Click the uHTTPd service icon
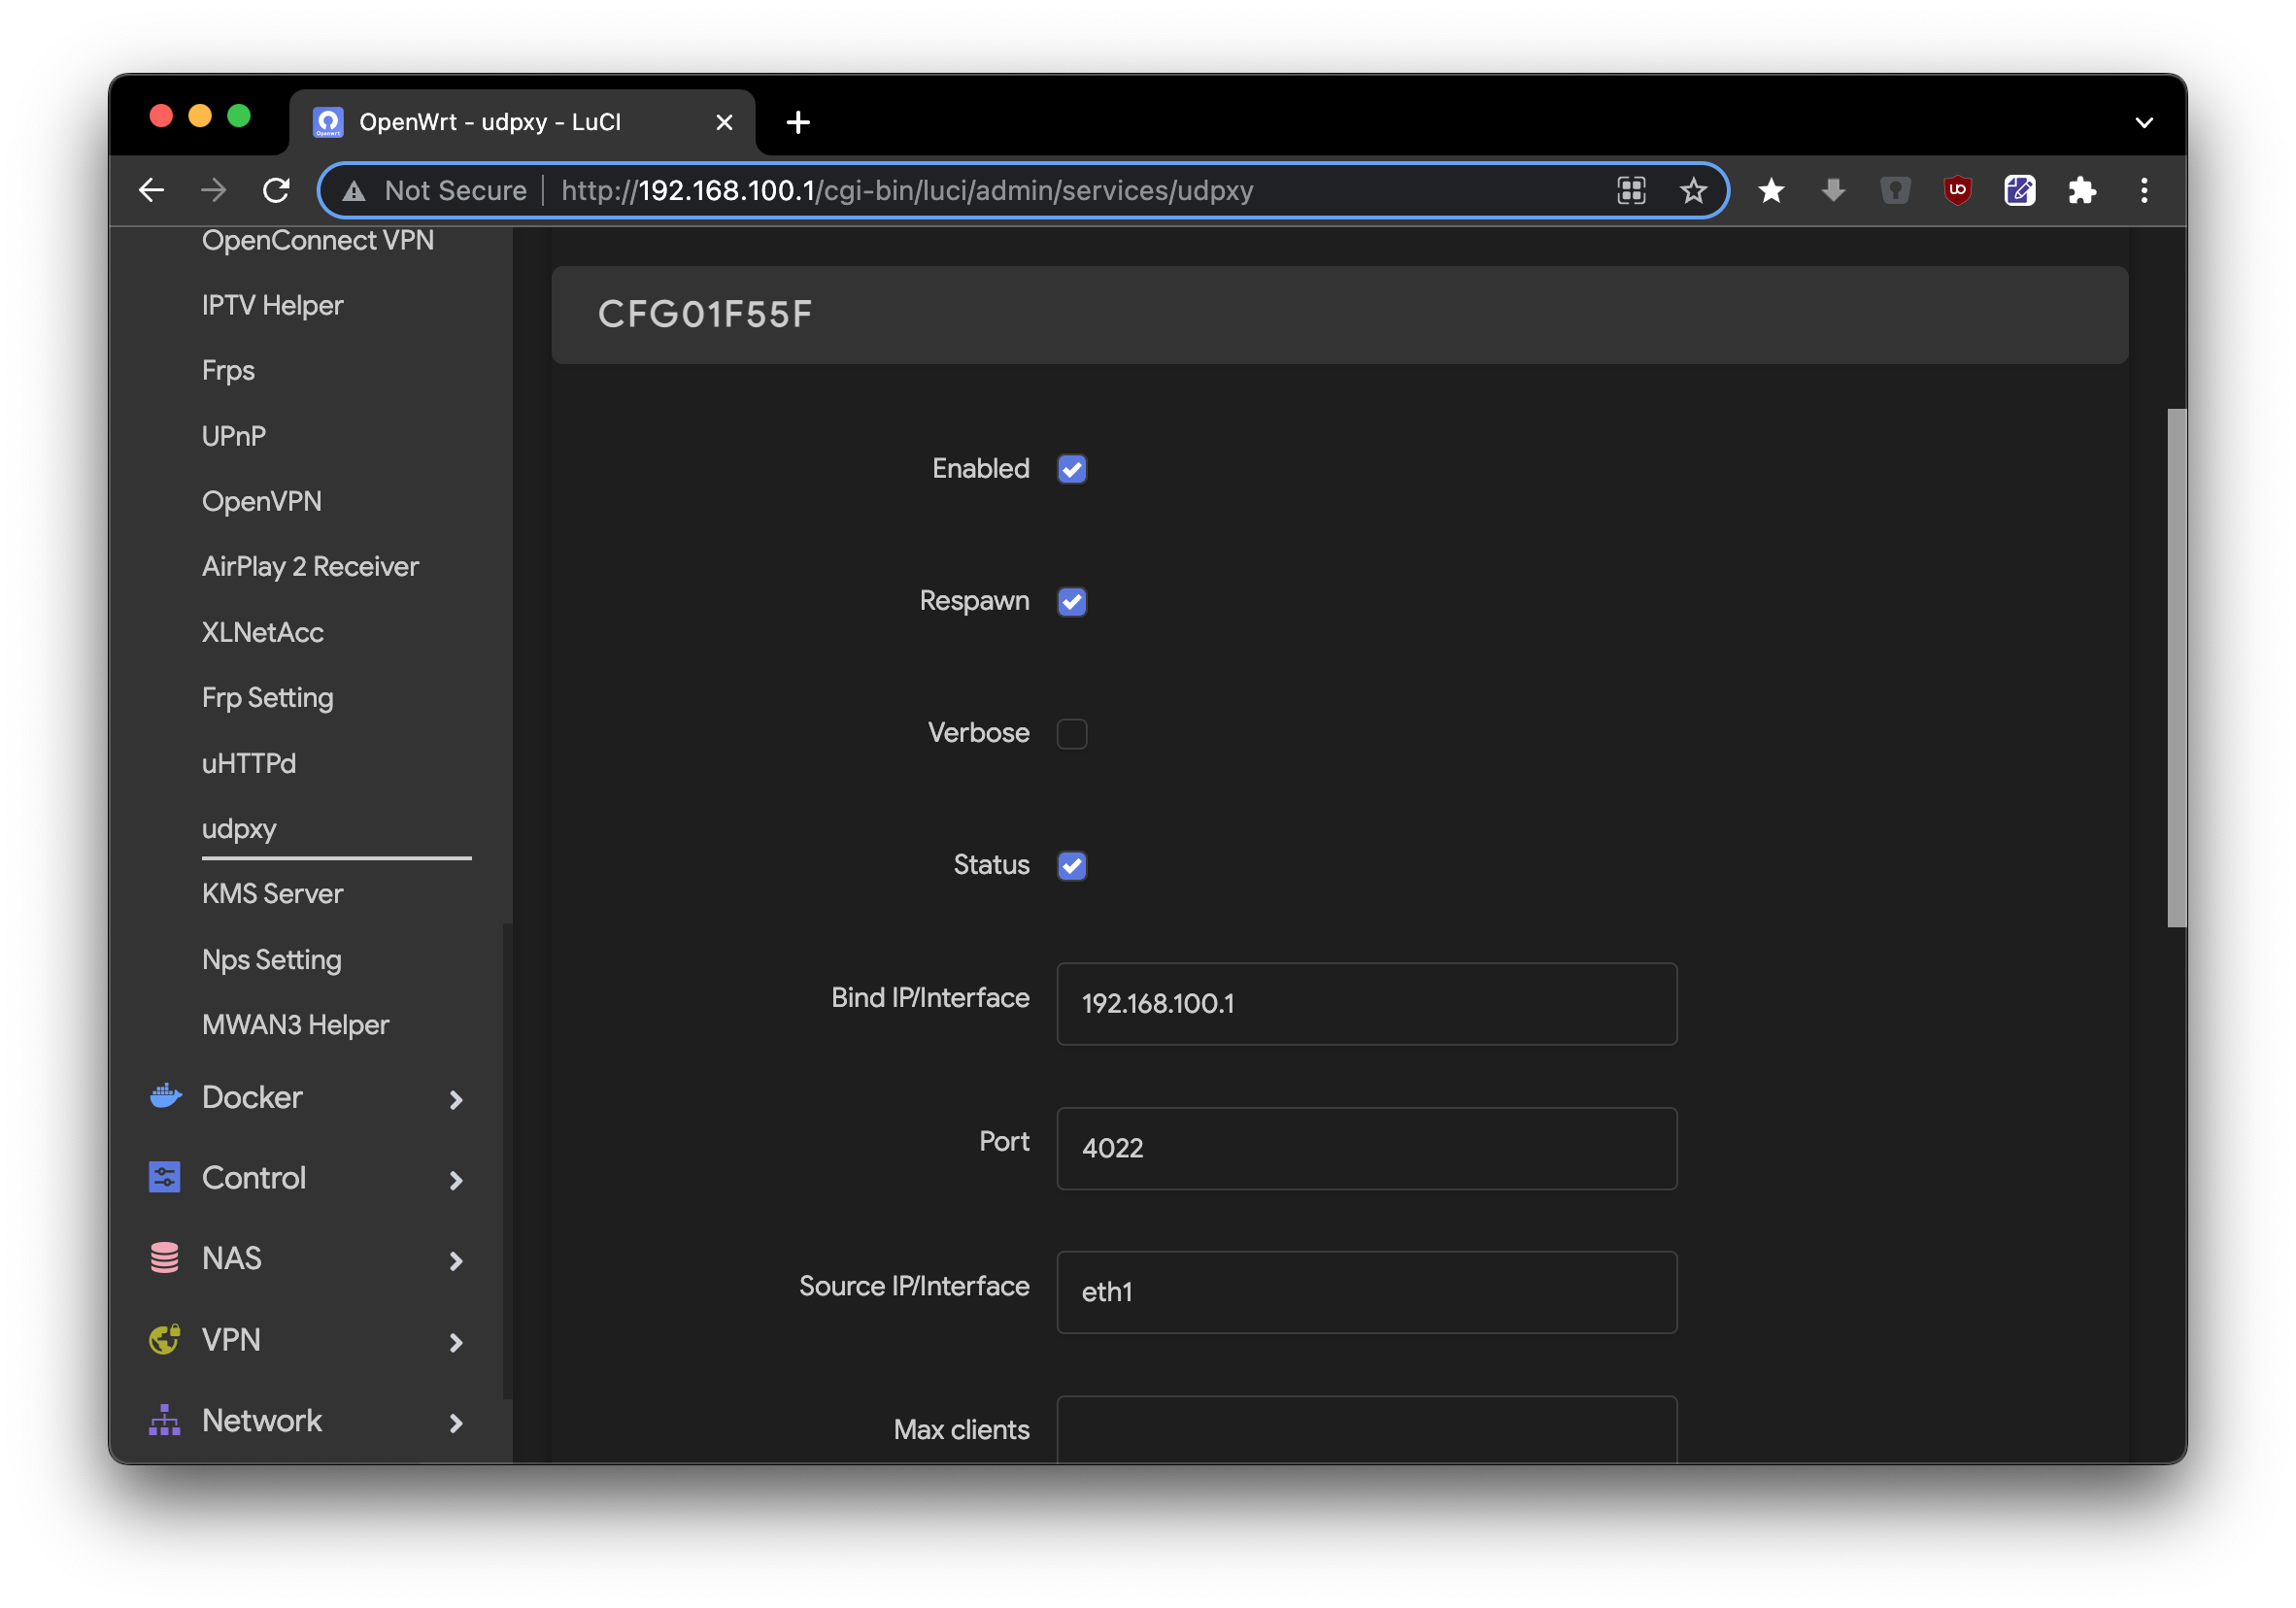Screen dimensions: 2296x1608 click(246, 762)
